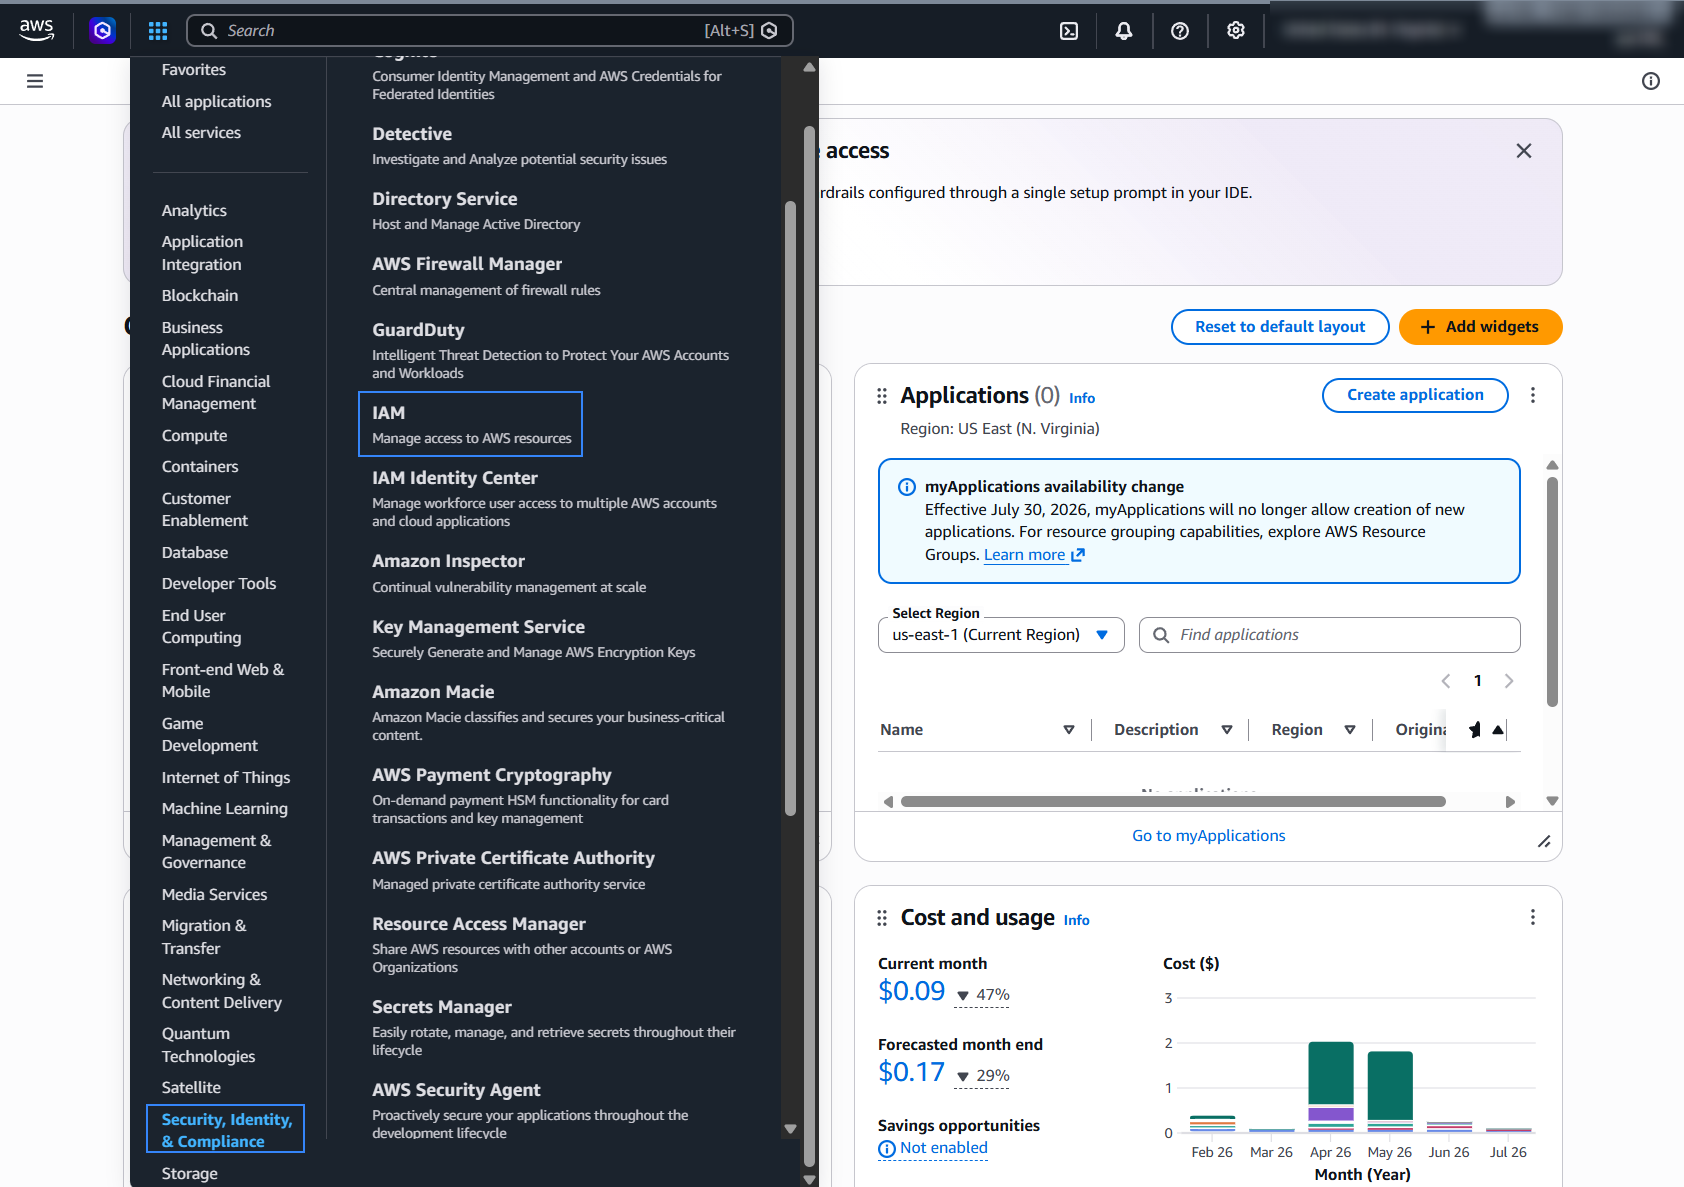Click the Applications widget resize corner icon

pos(1544,842)
